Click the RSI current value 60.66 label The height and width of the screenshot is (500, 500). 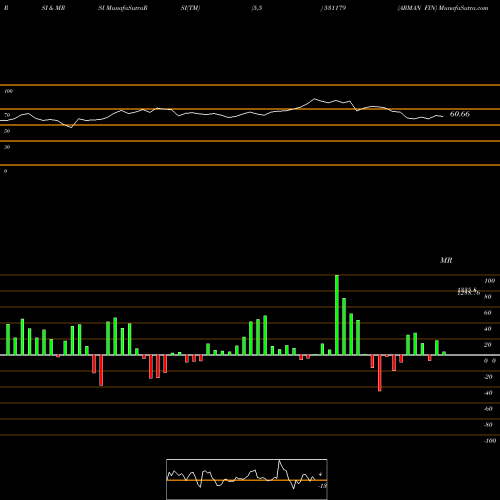(460, 114)
